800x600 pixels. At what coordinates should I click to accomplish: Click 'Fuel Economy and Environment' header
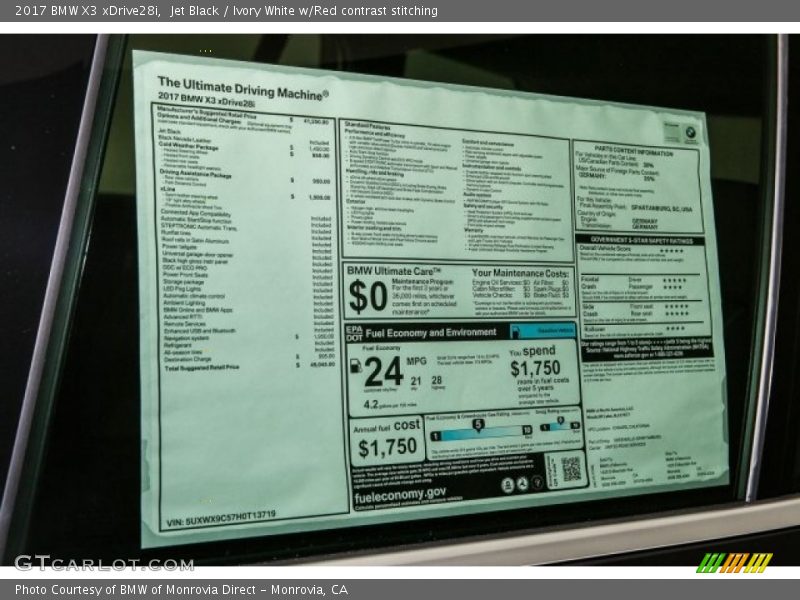tap(431, 333)
